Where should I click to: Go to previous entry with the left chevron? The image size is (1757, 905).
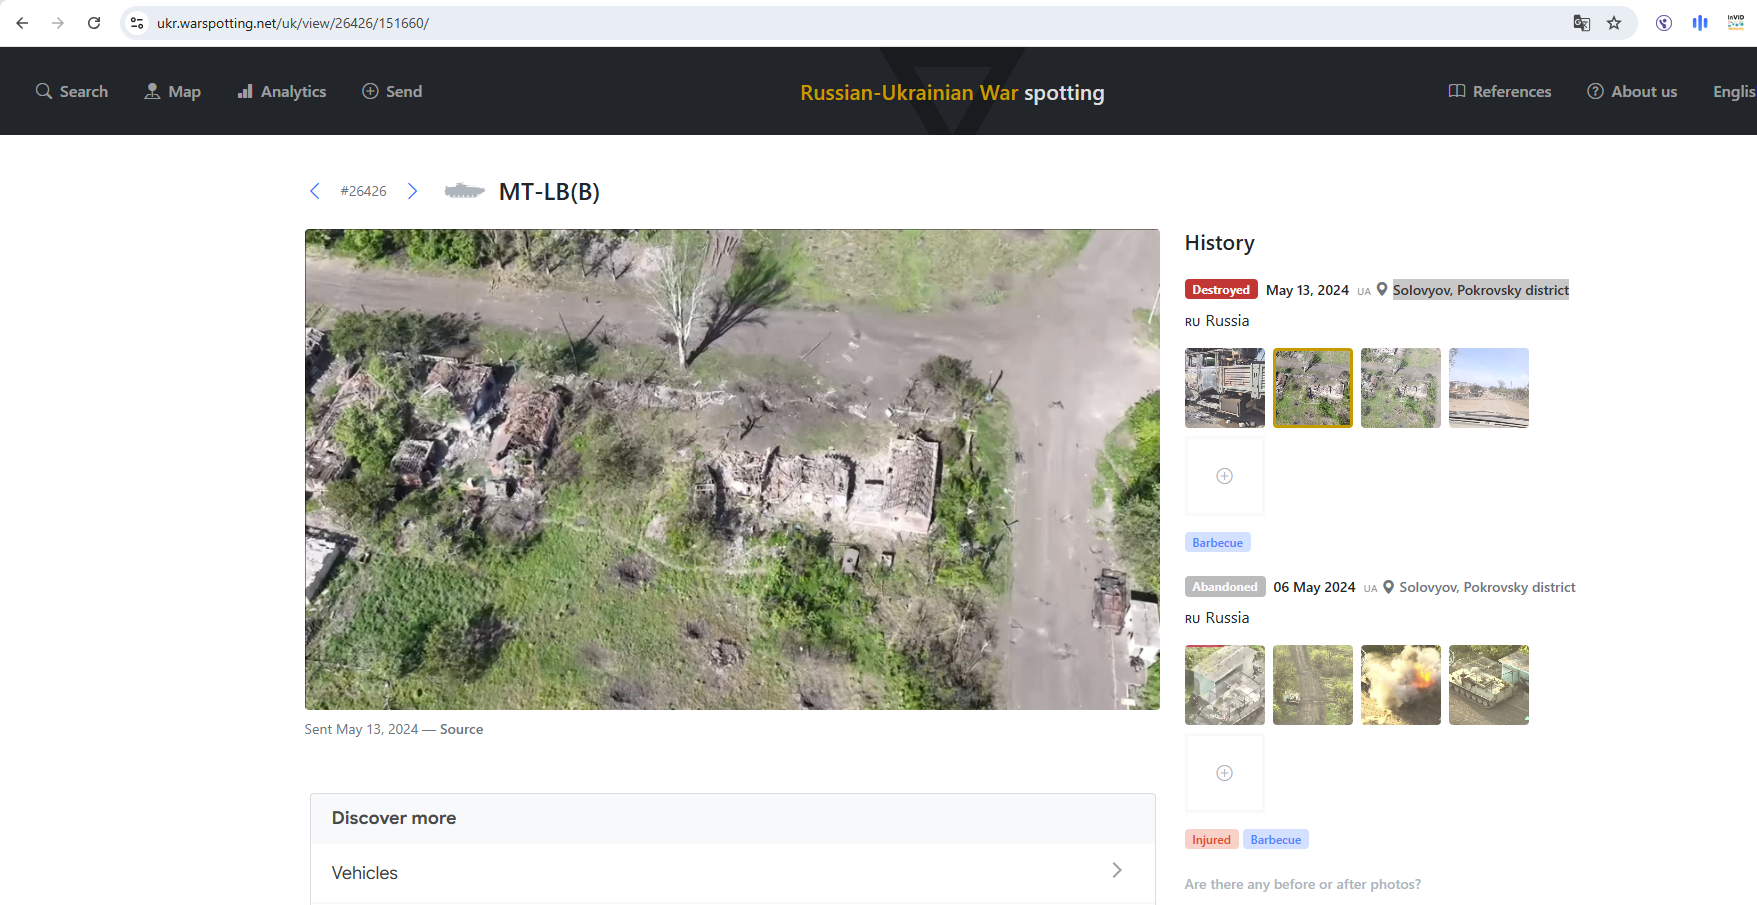315,191
